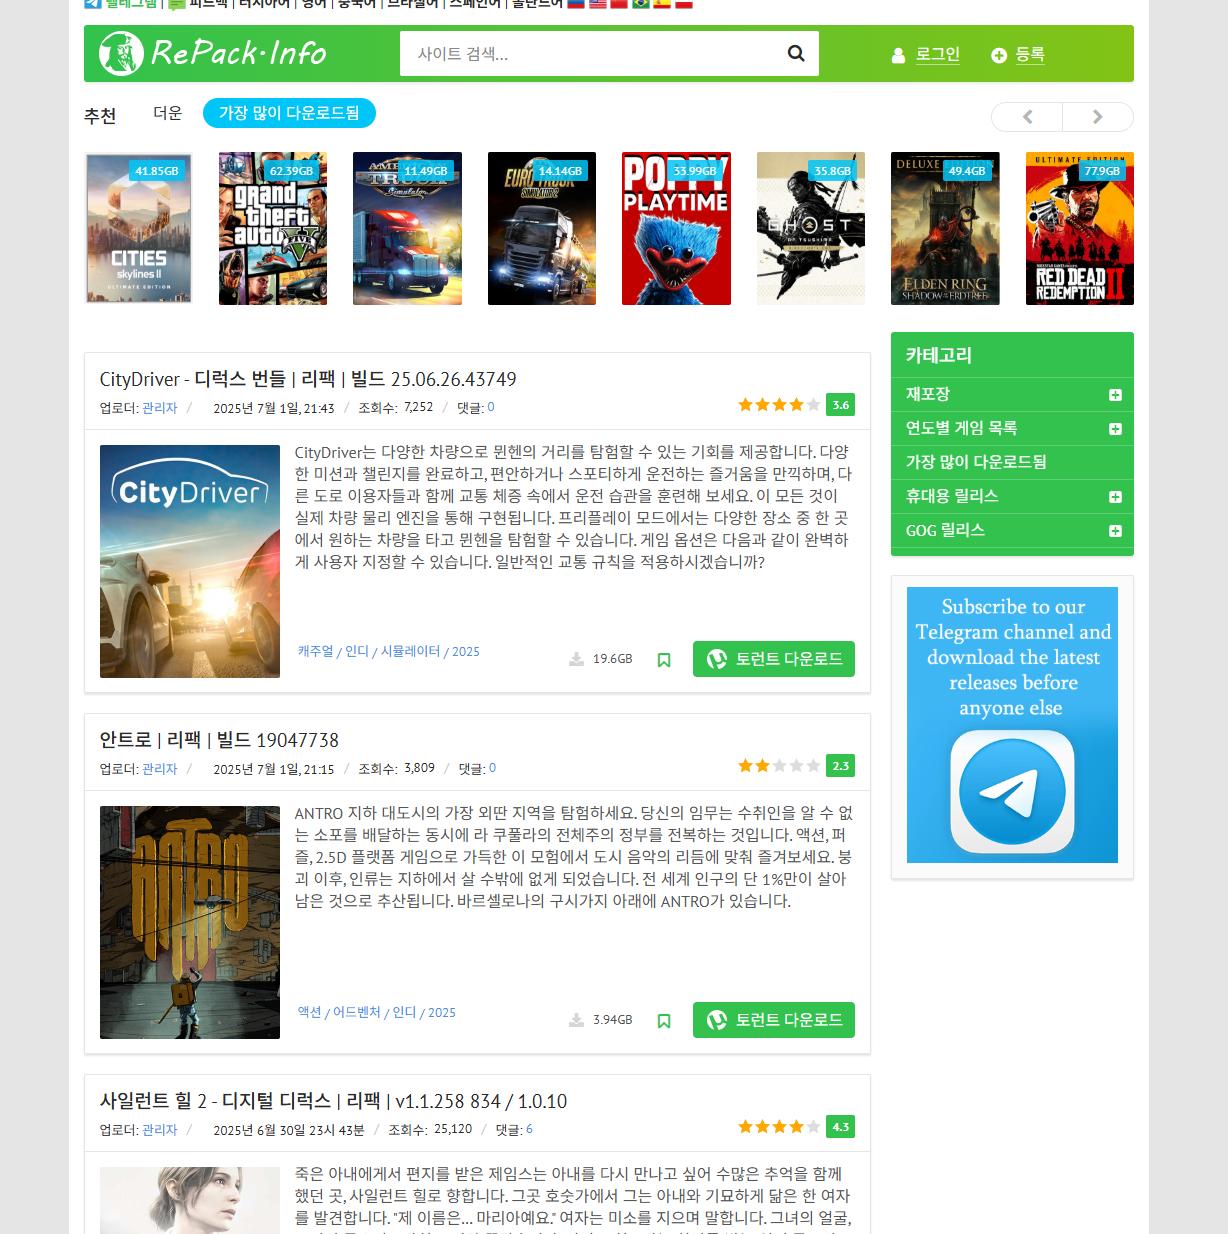
Task: Open sidebar 가장 많이 다운로드됨 category
Action: pyautogui.click(x=976, y=462)
